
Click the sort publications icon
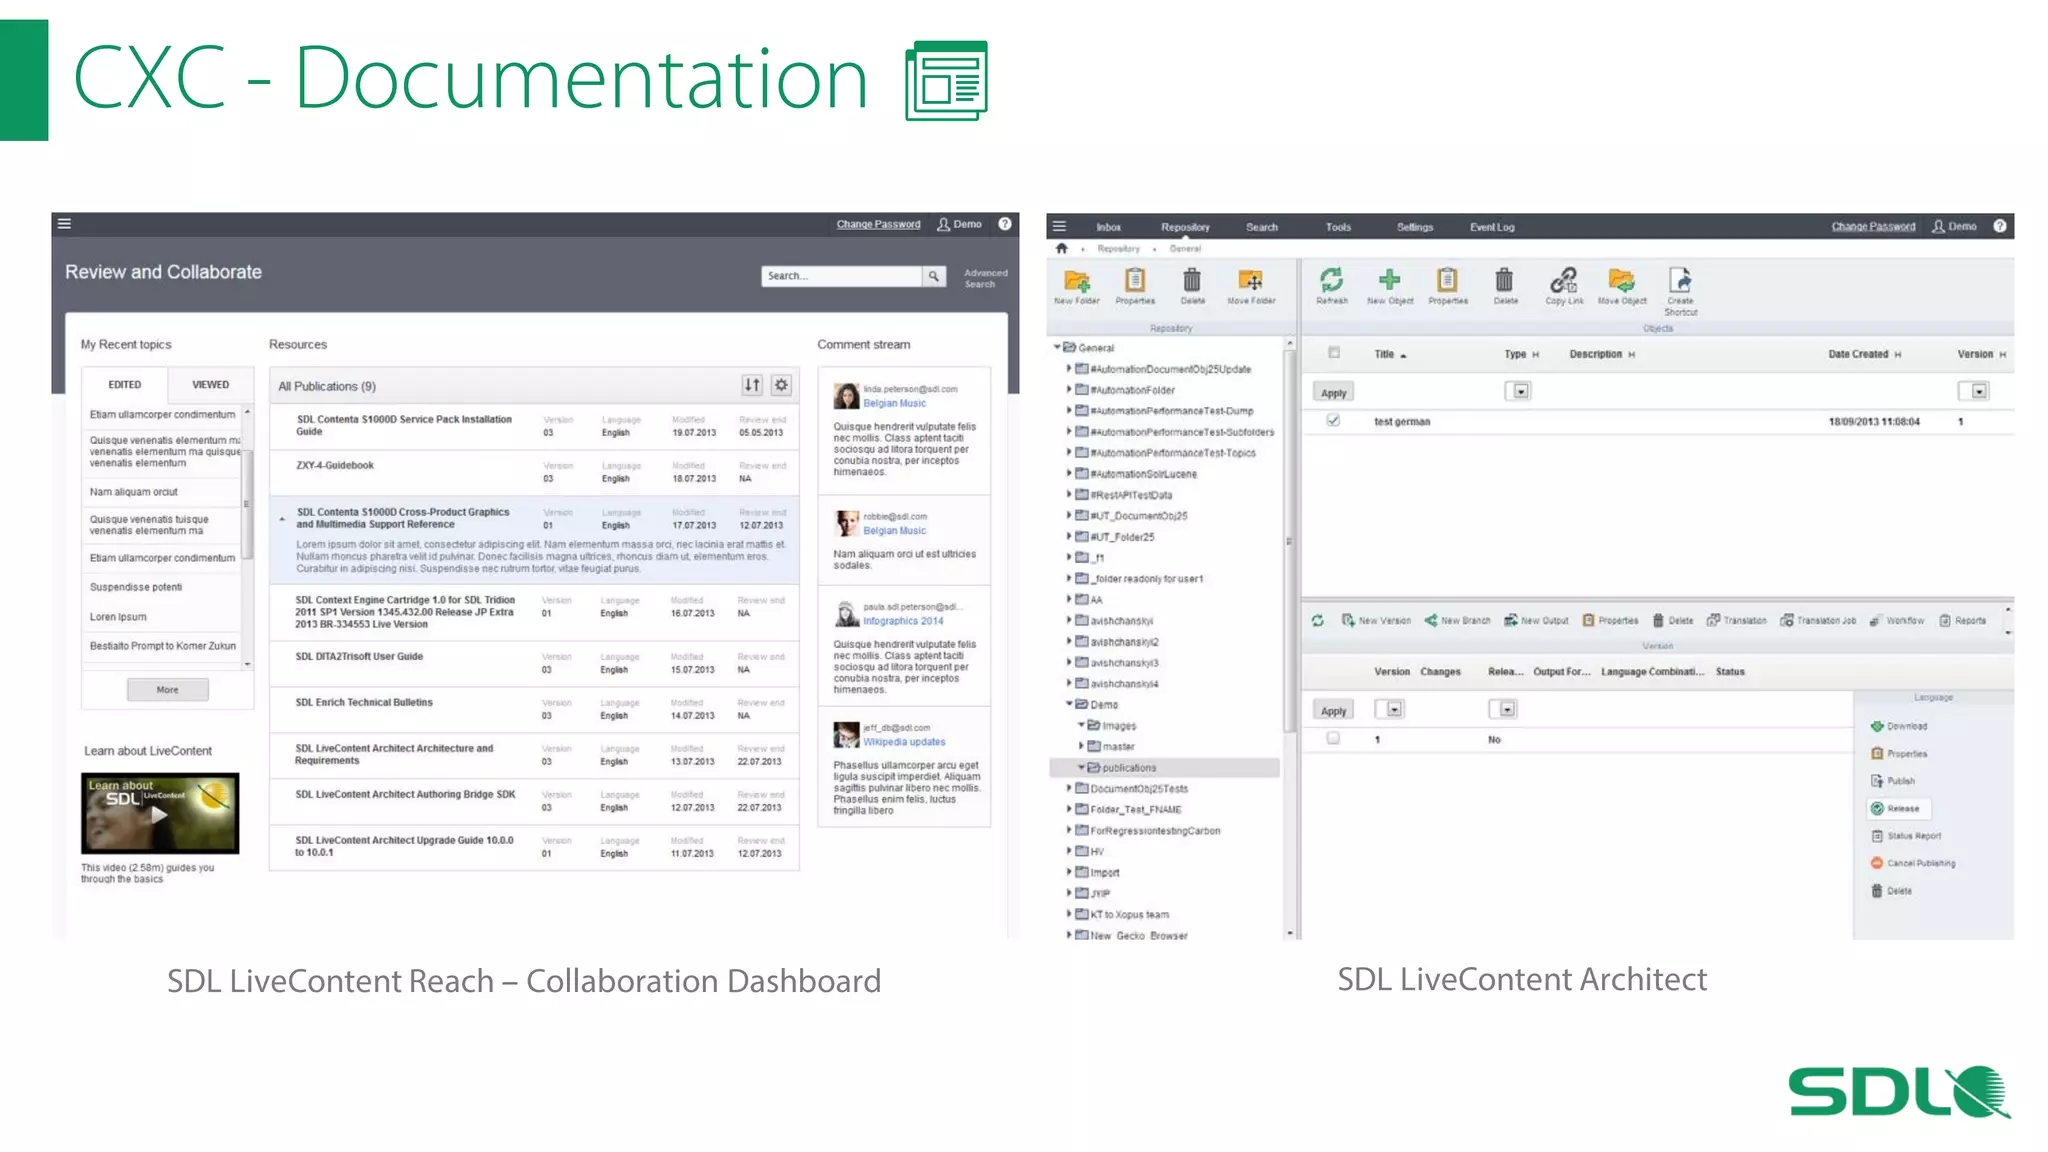pos(752,385)
